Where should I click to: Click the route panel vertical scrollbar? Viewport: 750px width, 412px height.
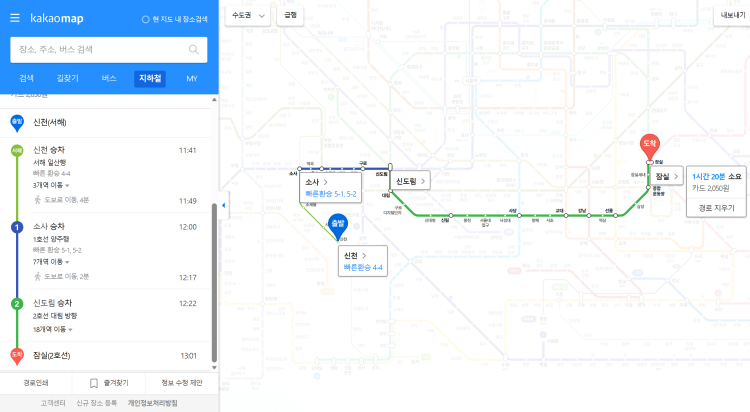tap(214, 270)
